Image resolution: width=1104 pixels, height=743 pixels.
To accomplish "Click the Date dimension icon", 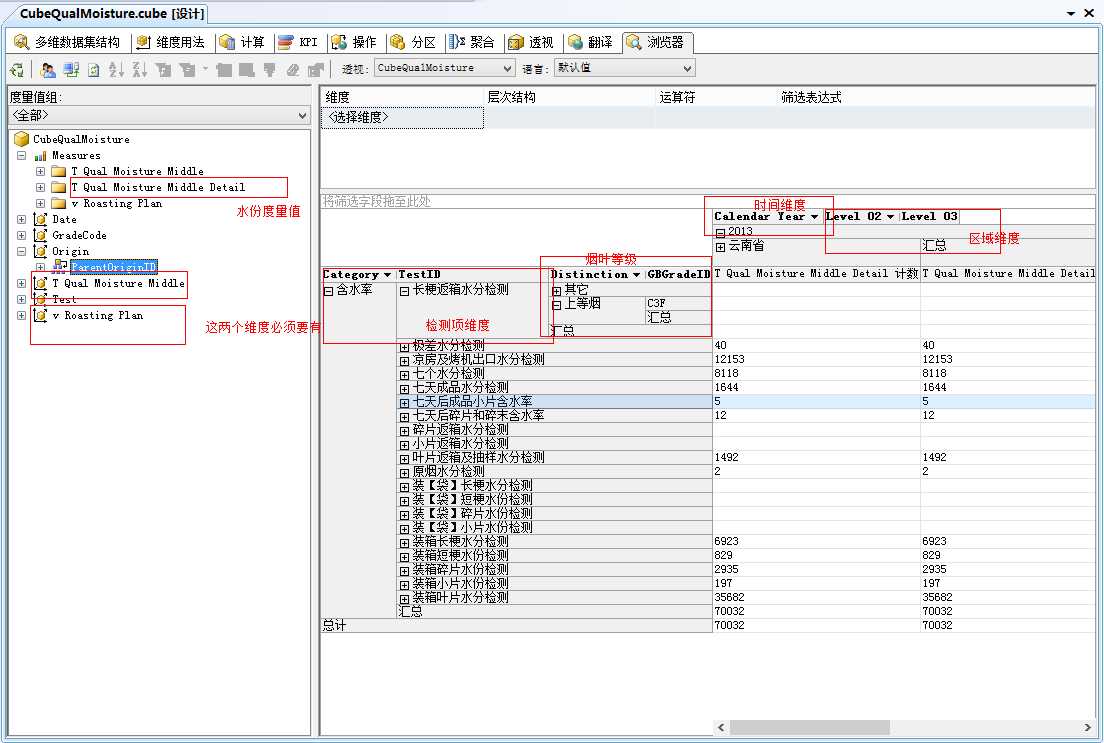I will [40, 220].
